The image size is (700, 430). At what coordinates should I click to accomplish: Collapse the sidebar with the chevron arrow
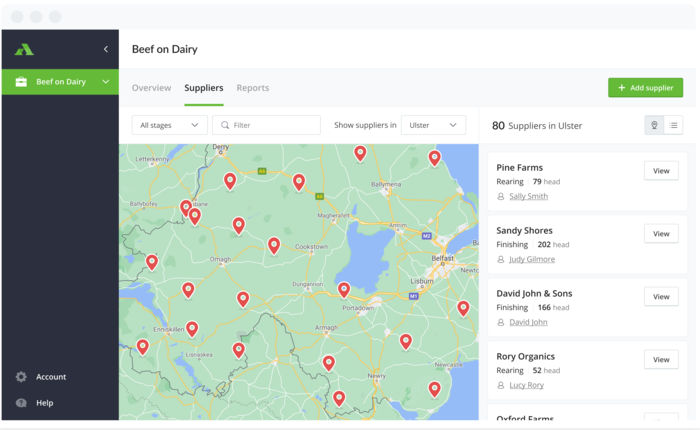click(106, 49)
